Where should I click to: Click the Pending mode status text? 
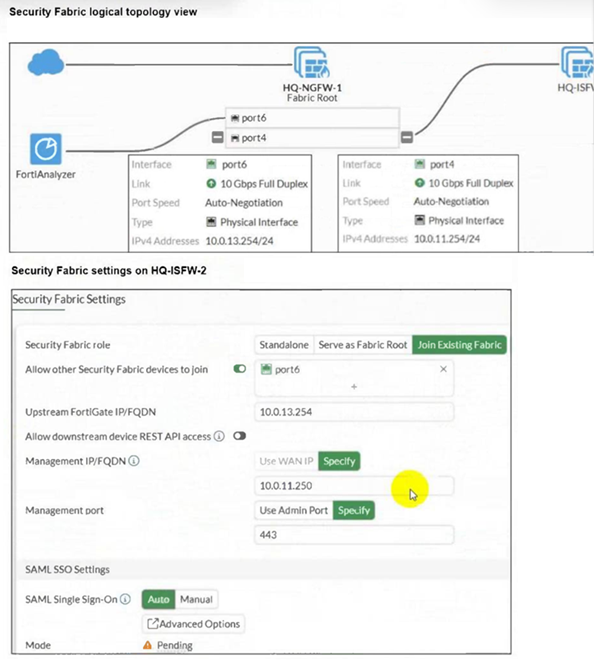pos(175,645)
